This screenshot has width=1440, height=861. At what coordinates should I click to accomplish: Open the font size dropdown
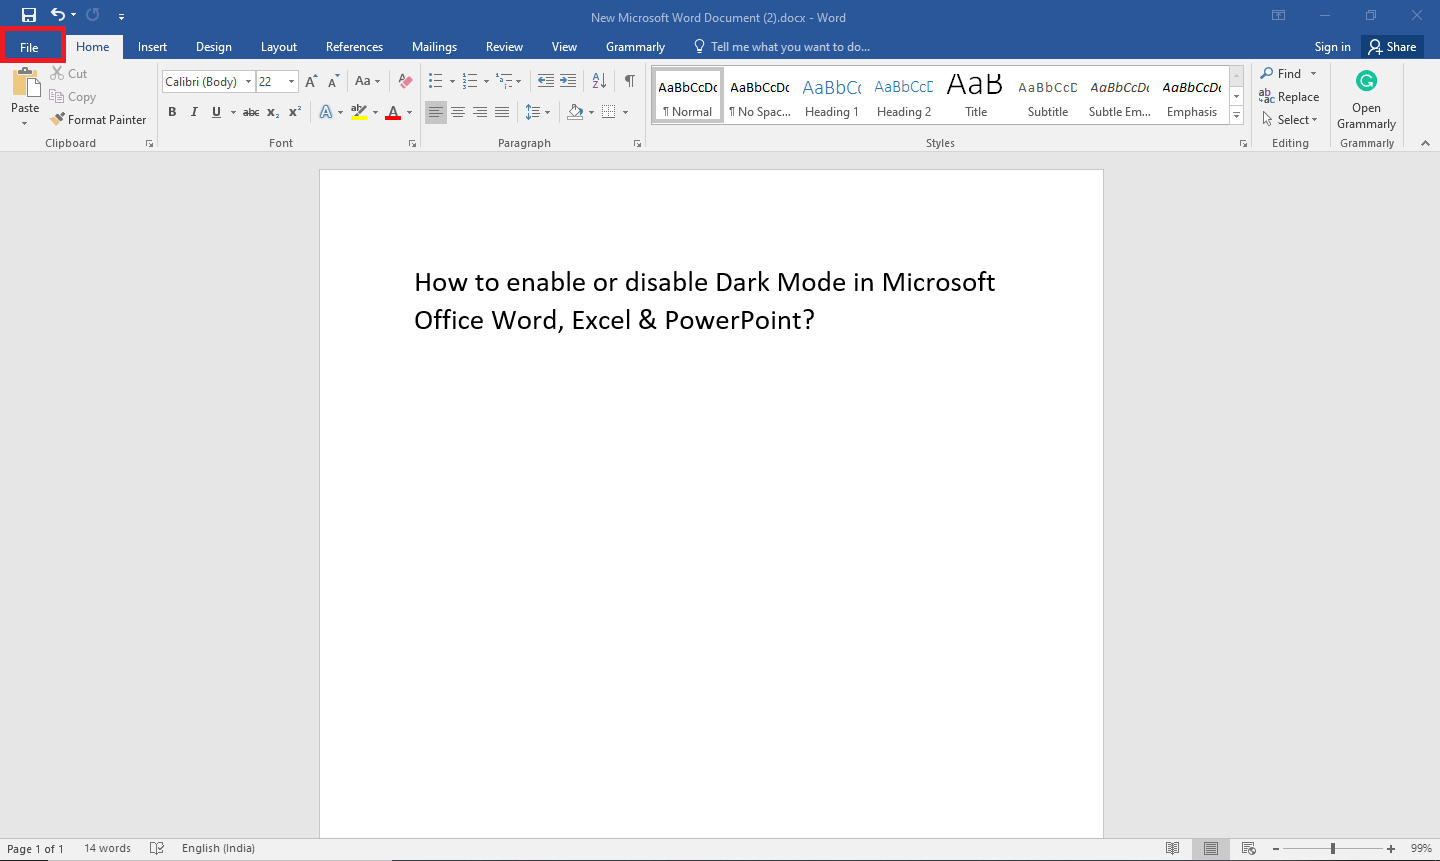(292, 82)
